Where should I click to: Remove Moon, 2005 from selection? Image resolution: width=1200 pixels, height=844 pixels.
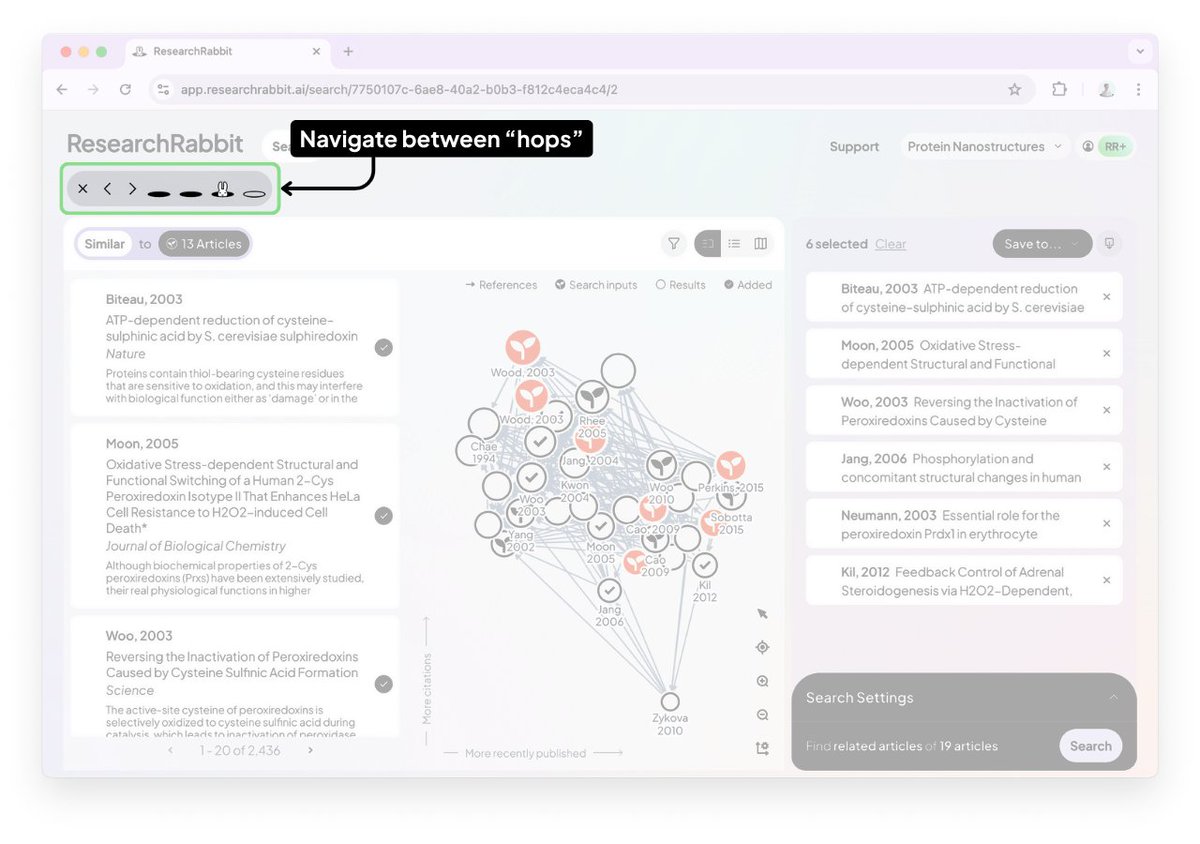coord(1106,354)
